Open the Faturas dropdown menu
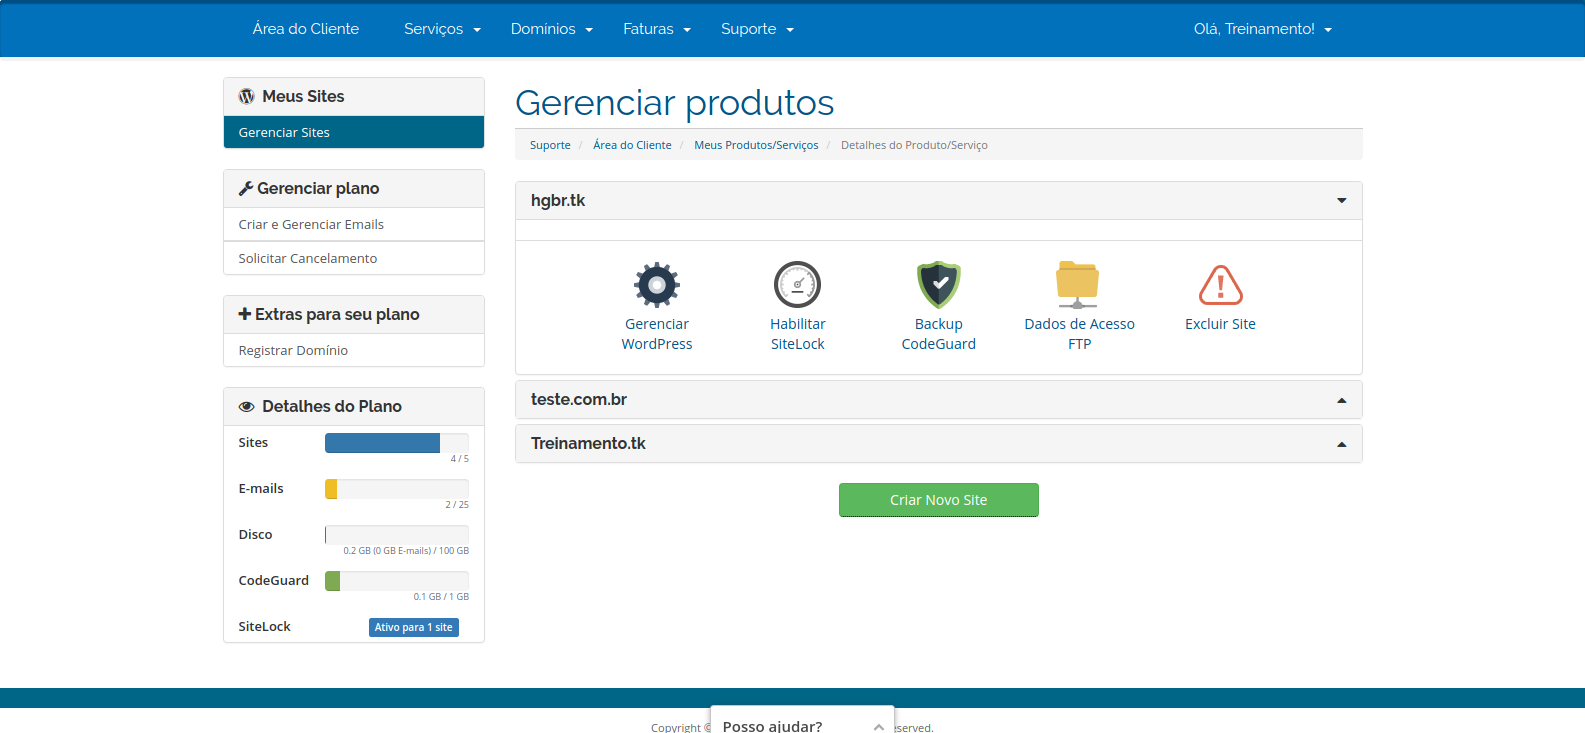Image resolution: width=1585 pixels, height=733 pixels. point(657,29)
